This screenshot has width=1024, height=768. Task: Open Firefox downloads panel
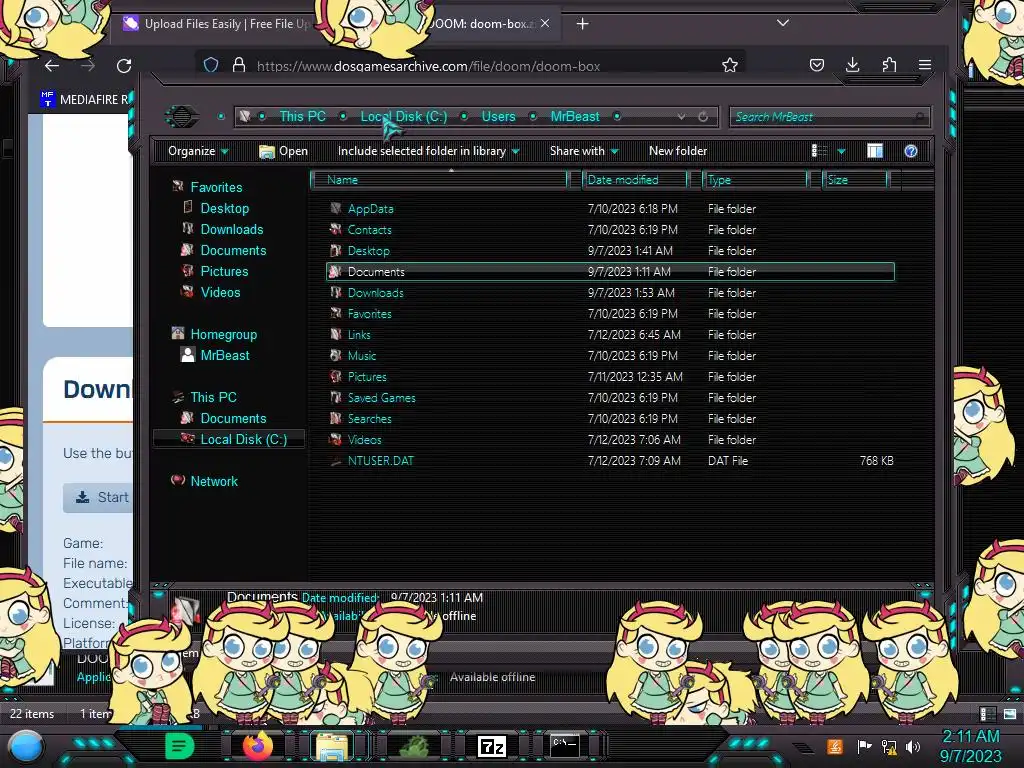coord(852,65)
